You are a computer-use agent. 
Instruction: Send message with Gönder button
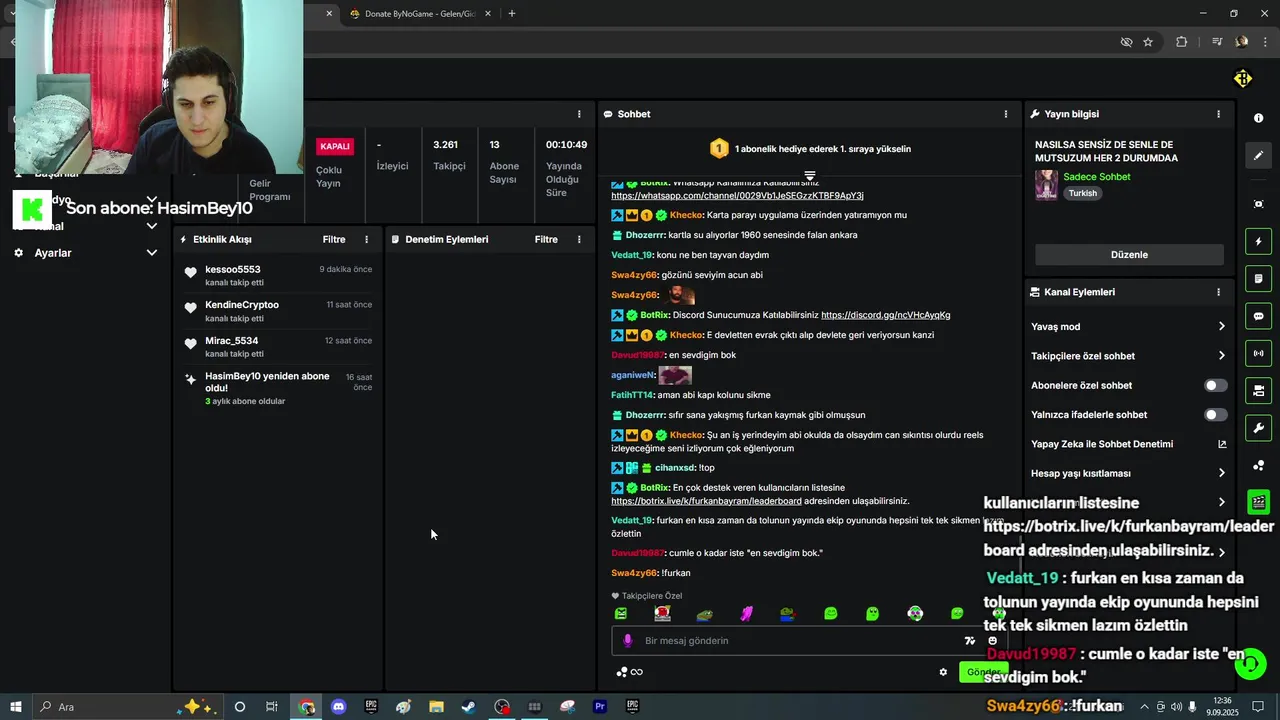coord(982,672)
